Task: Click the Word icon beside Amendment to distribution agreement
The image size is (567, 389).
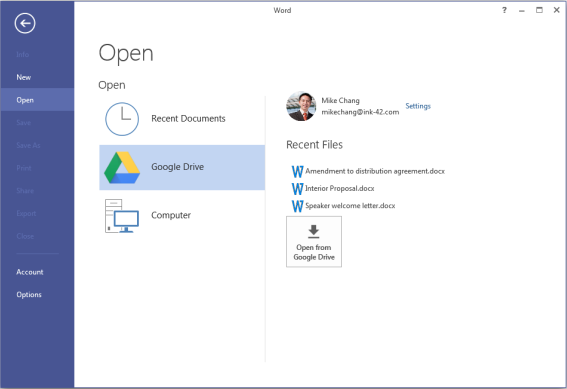Action: point(297,171)
